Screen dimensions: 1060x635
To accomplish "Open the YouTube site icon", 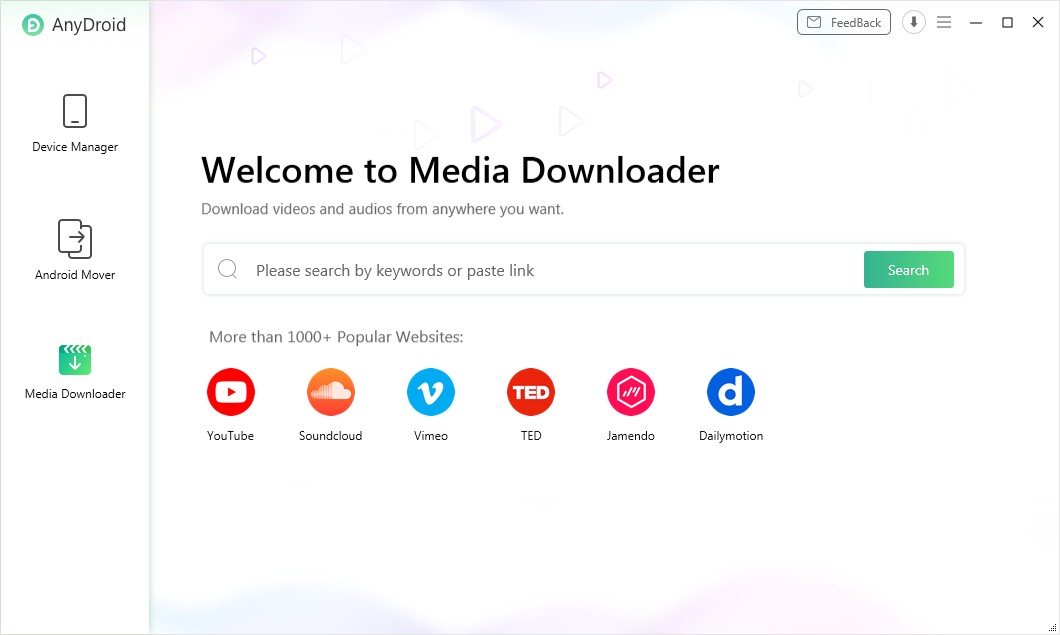I will [x=230, y=392].
